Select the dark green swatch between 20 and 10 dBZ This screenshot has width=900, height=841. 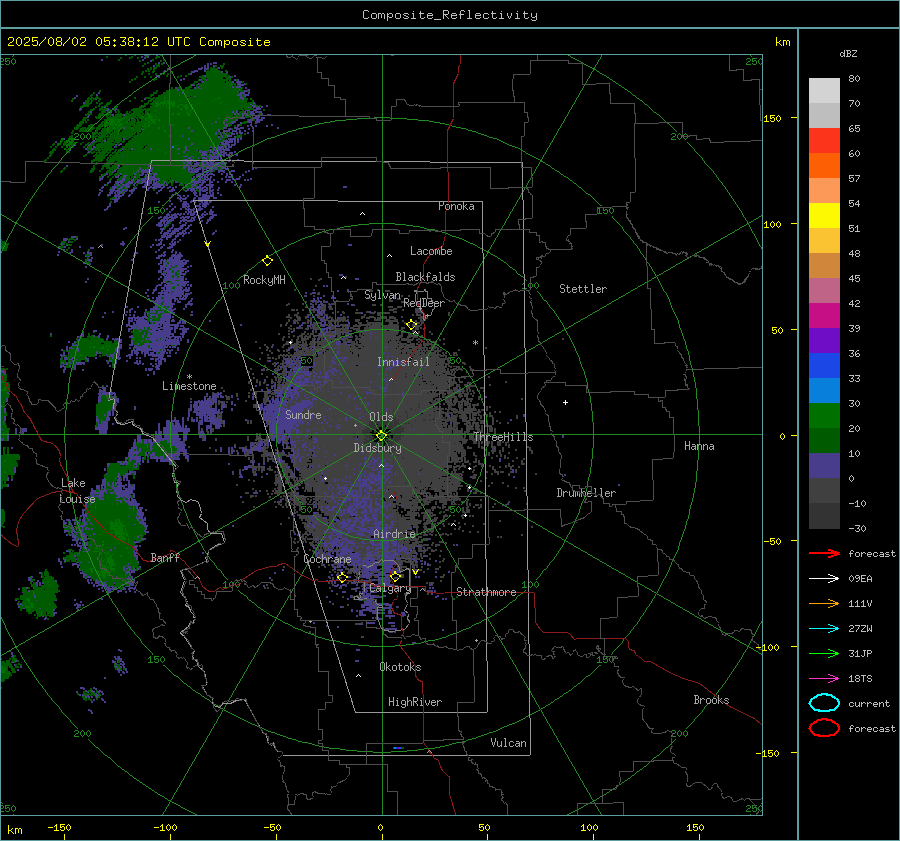[824, 440]
